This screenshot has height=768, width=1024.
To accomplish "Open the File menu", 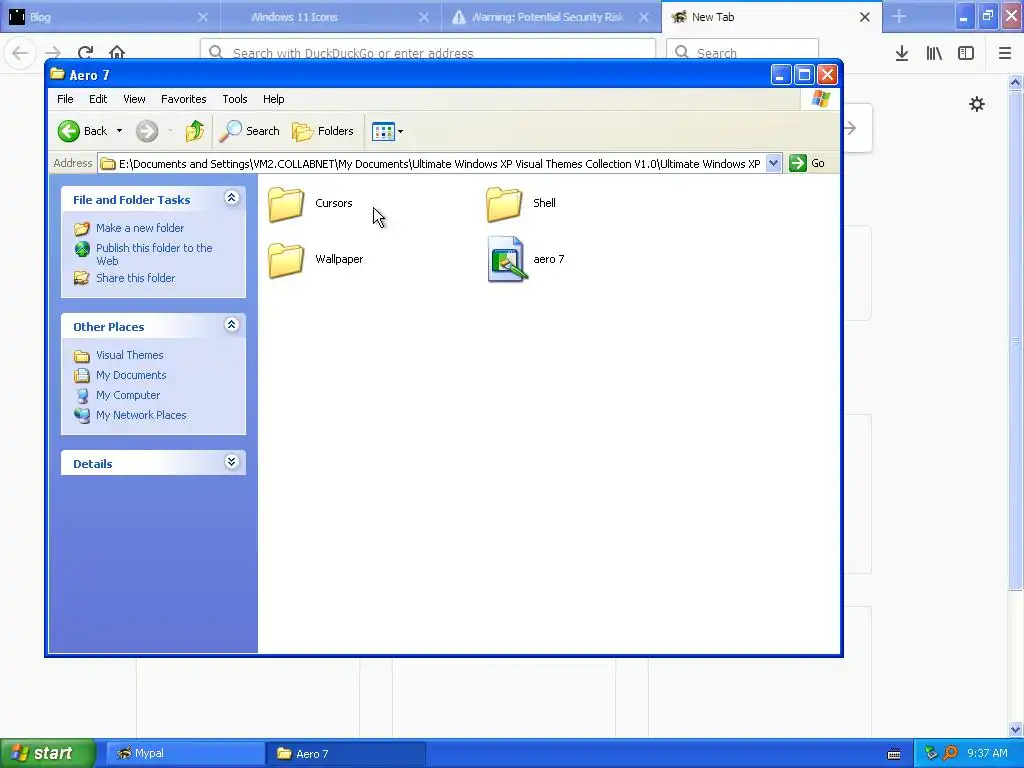I will 65,99.
